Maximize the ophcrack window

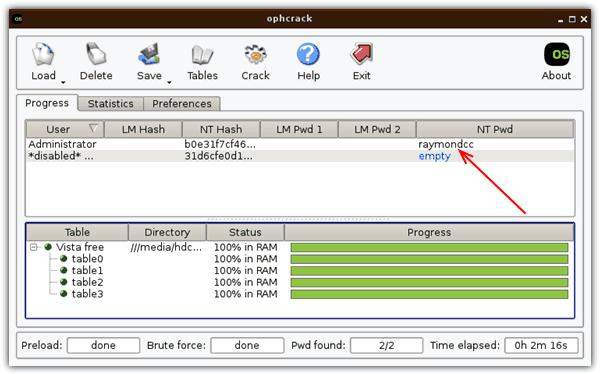[x=572, y=19]
